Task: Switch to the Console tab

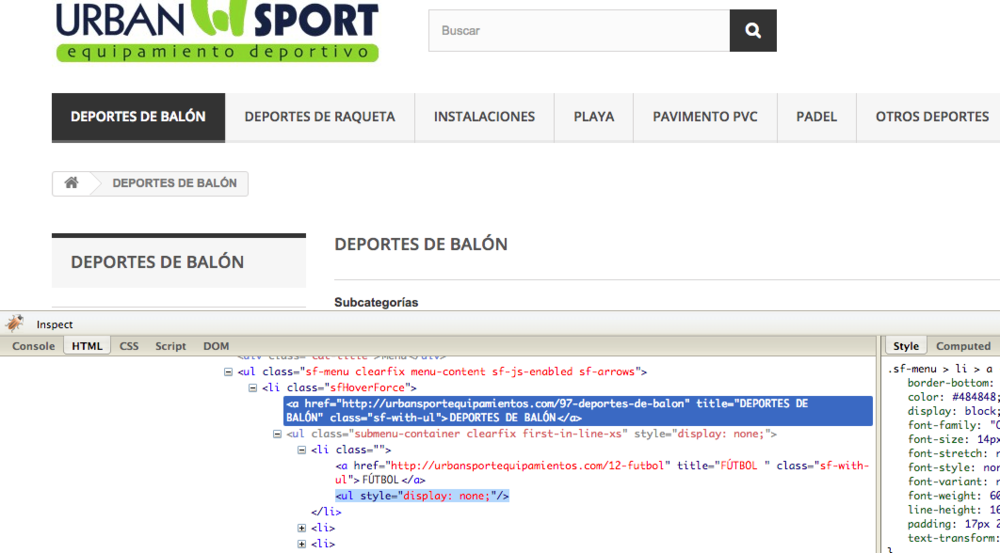Action: 33,346
